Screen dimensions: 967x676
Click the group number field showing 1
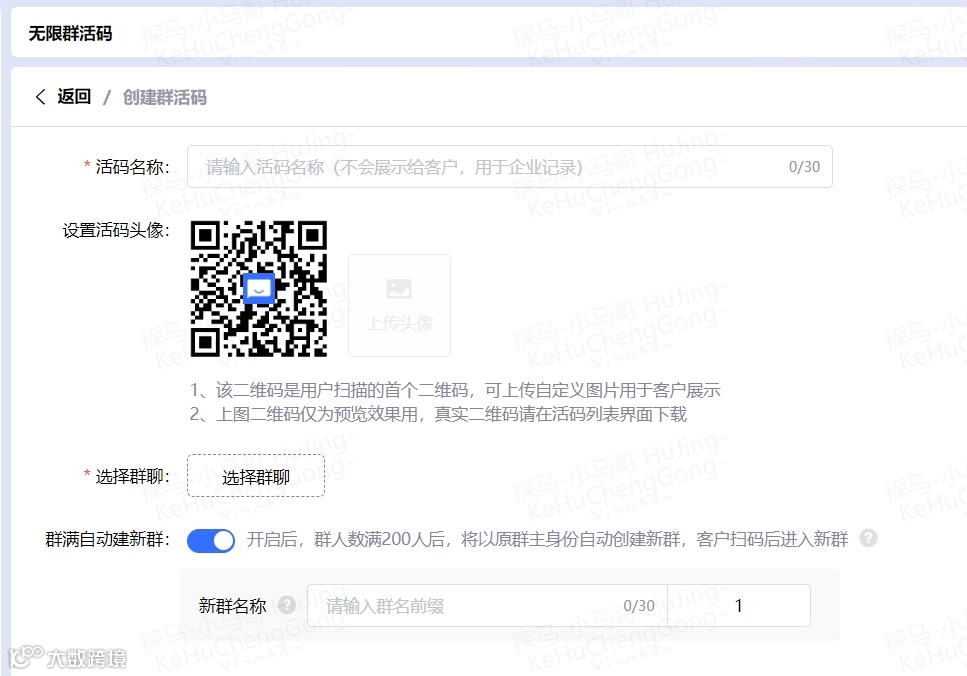[739, 606]
